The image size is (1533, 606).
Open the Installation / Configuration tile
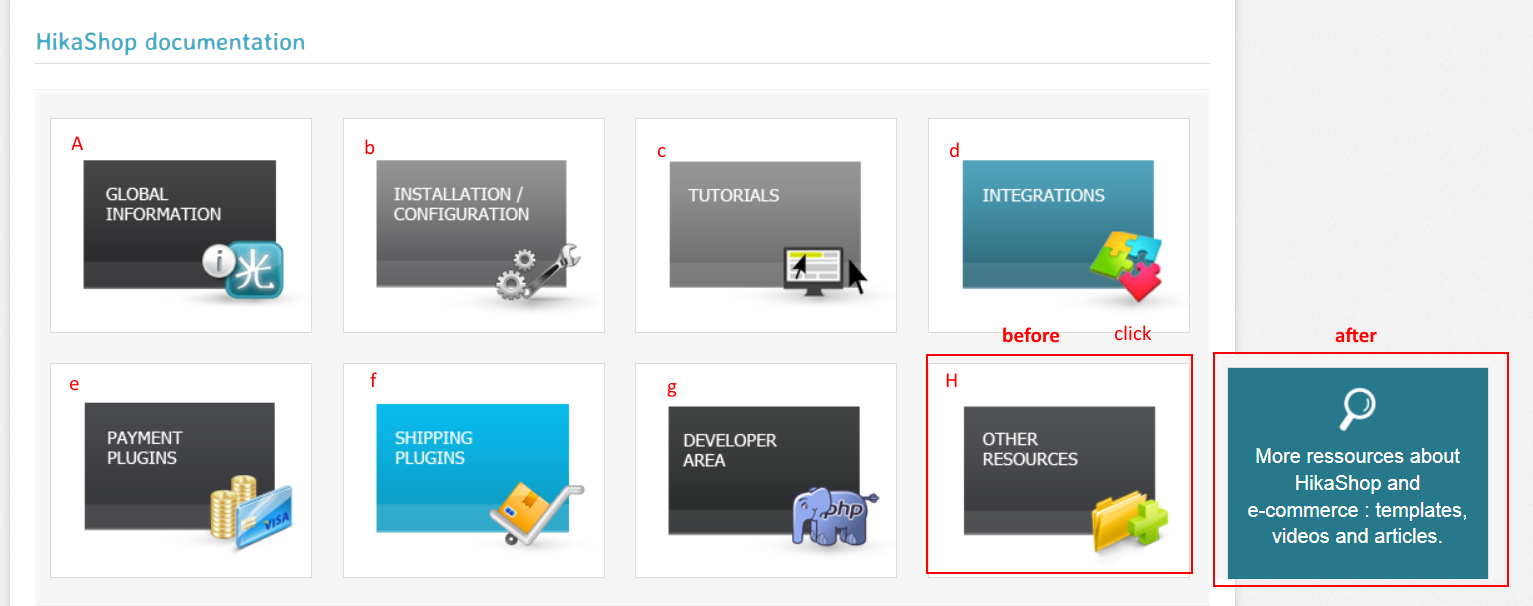pyautogui.click(x=474, y=225)
